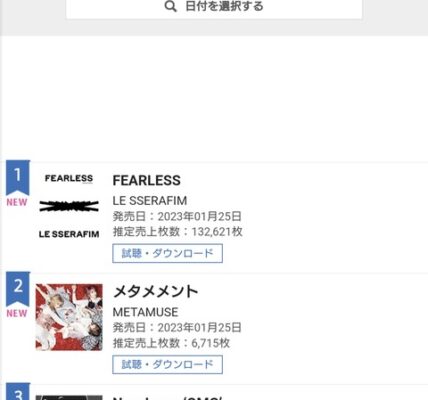This screenshot has width=428, height=400.
Task: Open the third-ranked title link
Action: [167, 398]
